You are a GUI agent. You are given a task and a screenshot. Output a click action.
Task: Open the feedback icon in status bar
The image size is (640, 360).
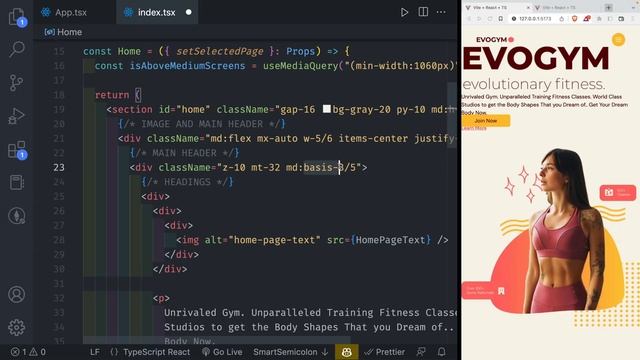pyautogui.click(x=421, y=352)
